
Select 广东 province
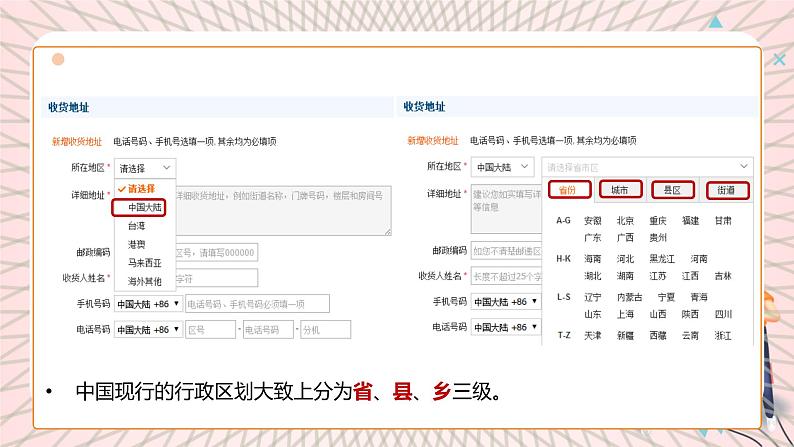592,237
